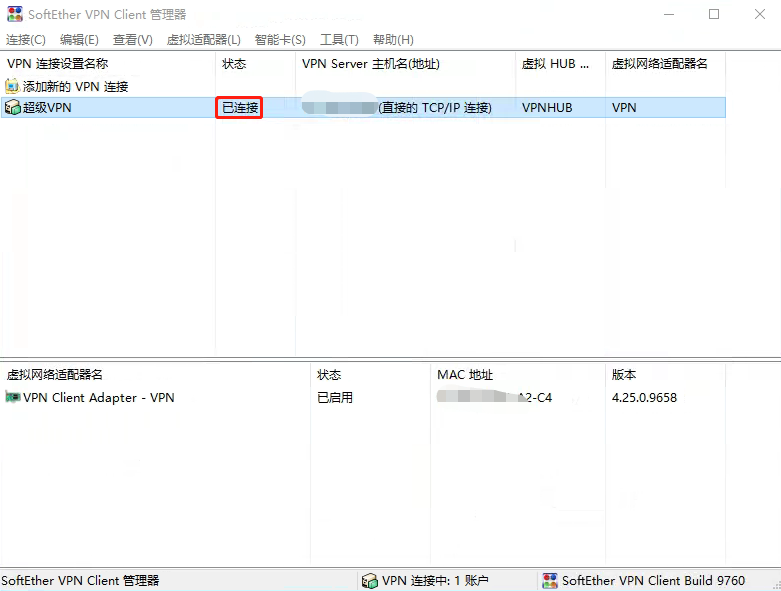Open the 帮助(H) menu
The image size is (781, 591).
[x=393, y=40]
